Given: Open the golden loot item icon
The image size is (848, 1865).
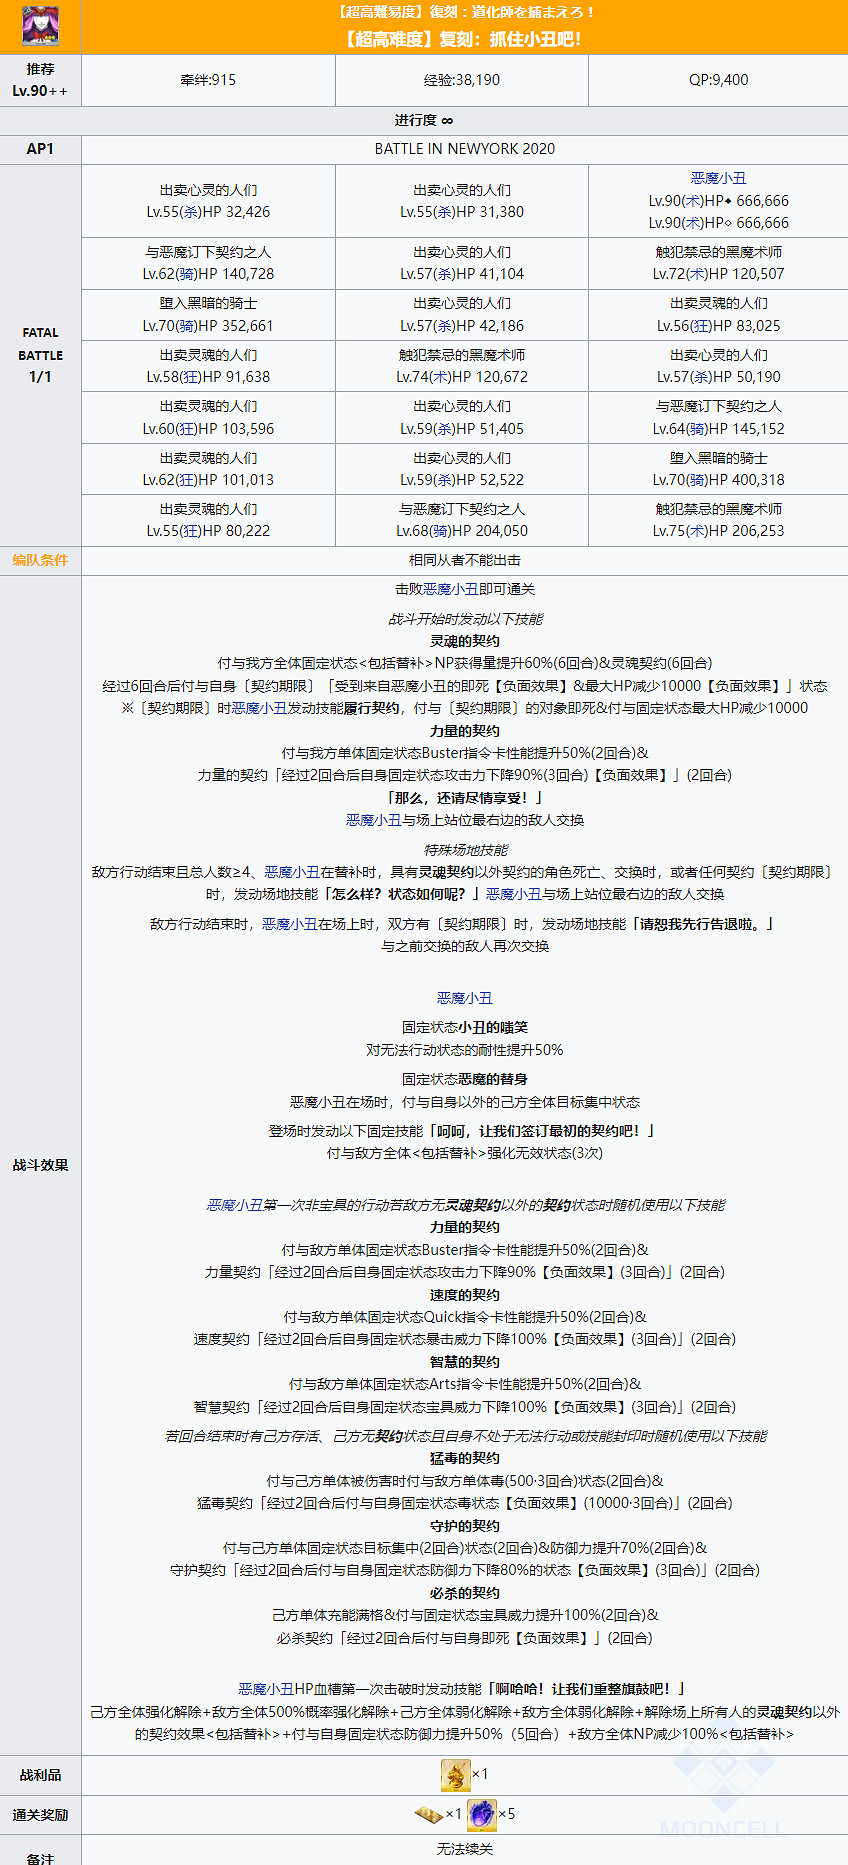Looking at the screenshot, I should coord(455,1775).
